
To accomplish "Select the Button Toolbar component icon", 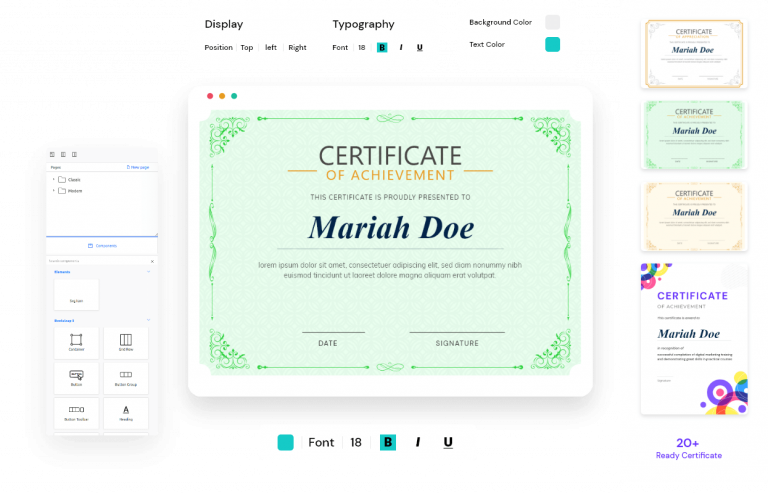I will [76, 411].
